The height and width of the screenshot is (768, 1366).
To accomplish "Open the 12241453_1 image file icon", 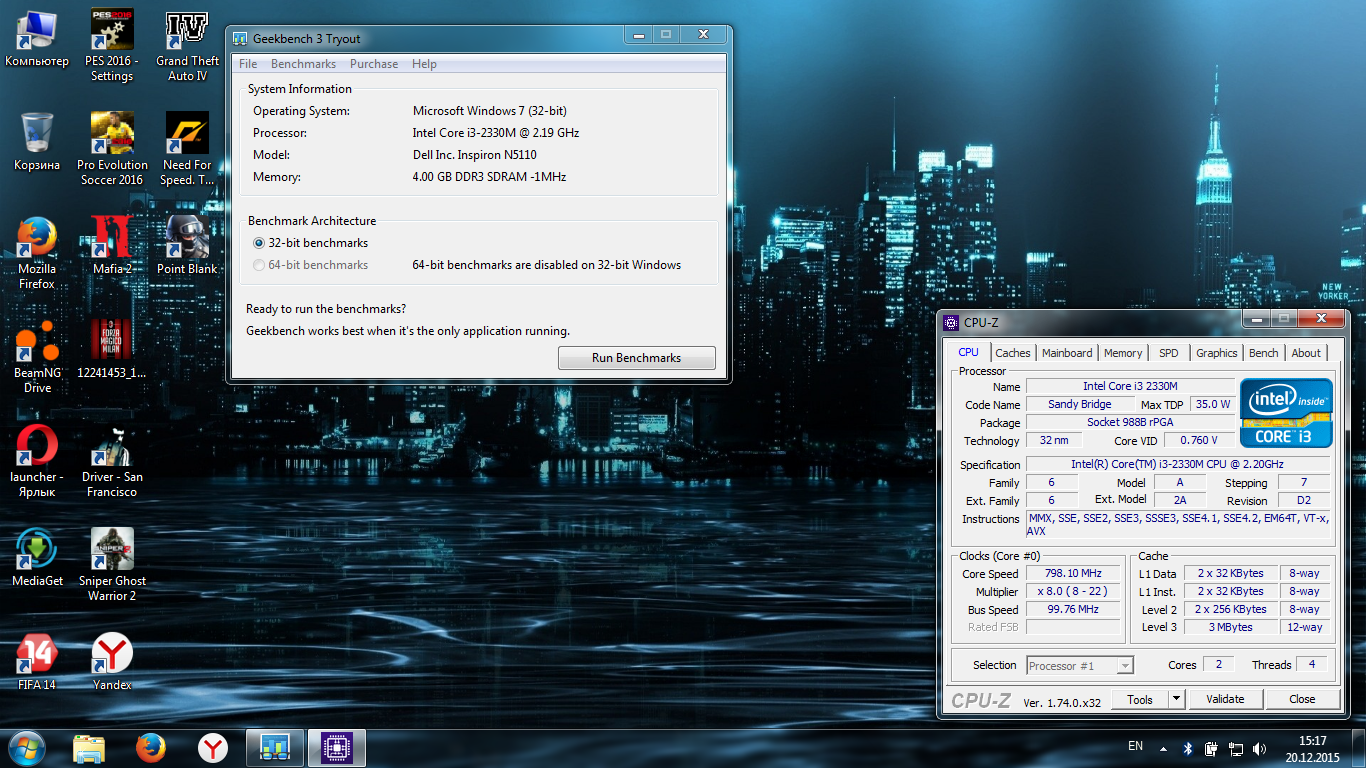I will 112,349.
